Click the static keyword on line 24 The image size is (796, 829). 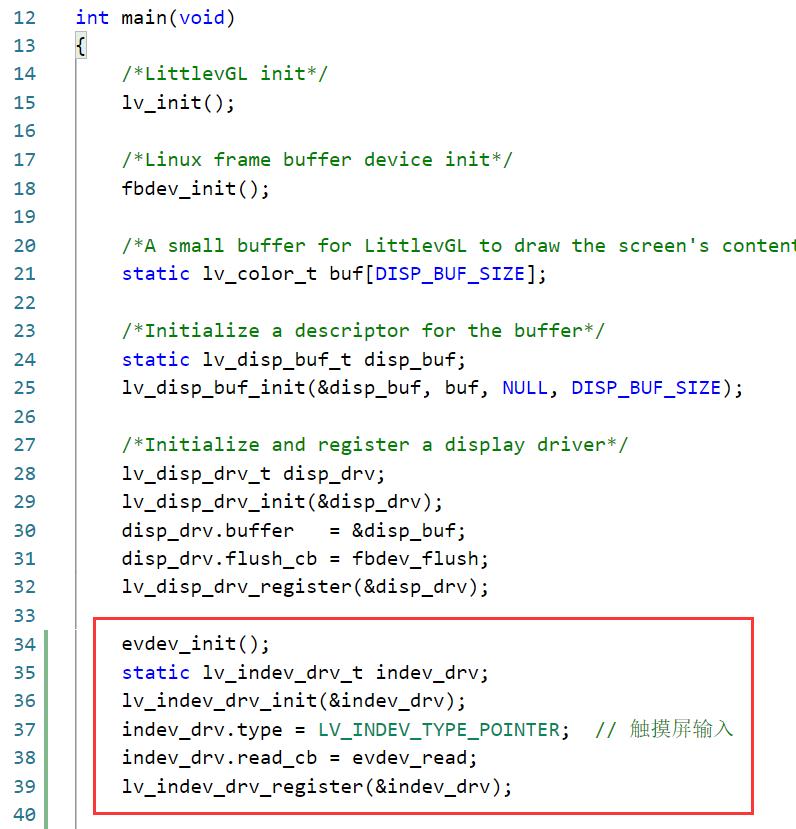(155, 360)
